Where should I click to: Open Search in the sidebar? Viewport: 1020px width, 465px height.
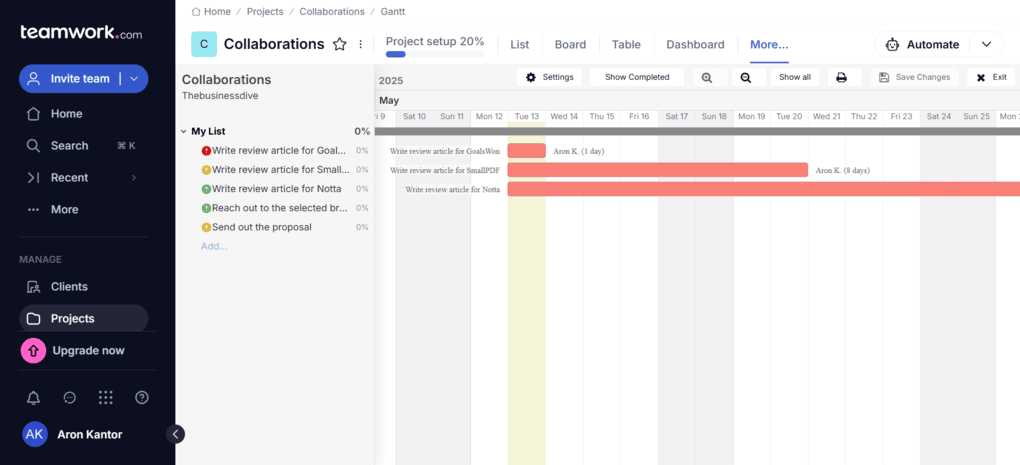[x=70, y=146]
